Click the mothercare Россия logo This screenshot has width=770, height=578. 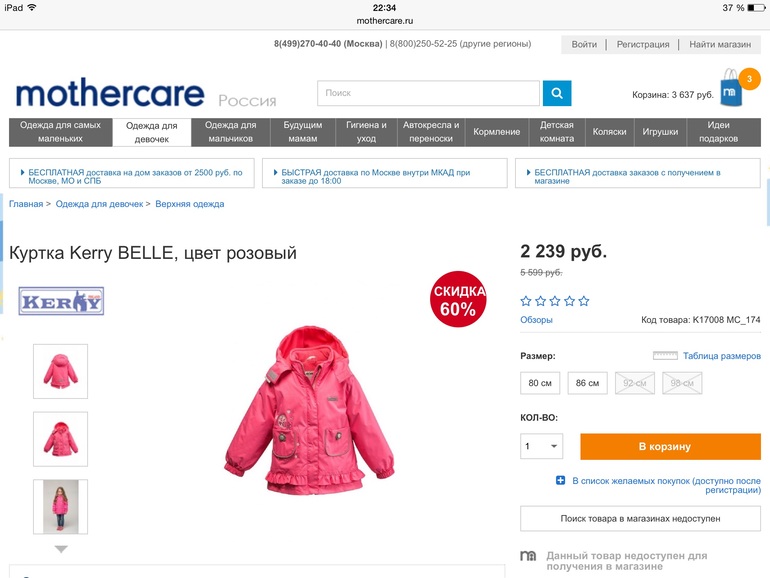pos(146,93)
